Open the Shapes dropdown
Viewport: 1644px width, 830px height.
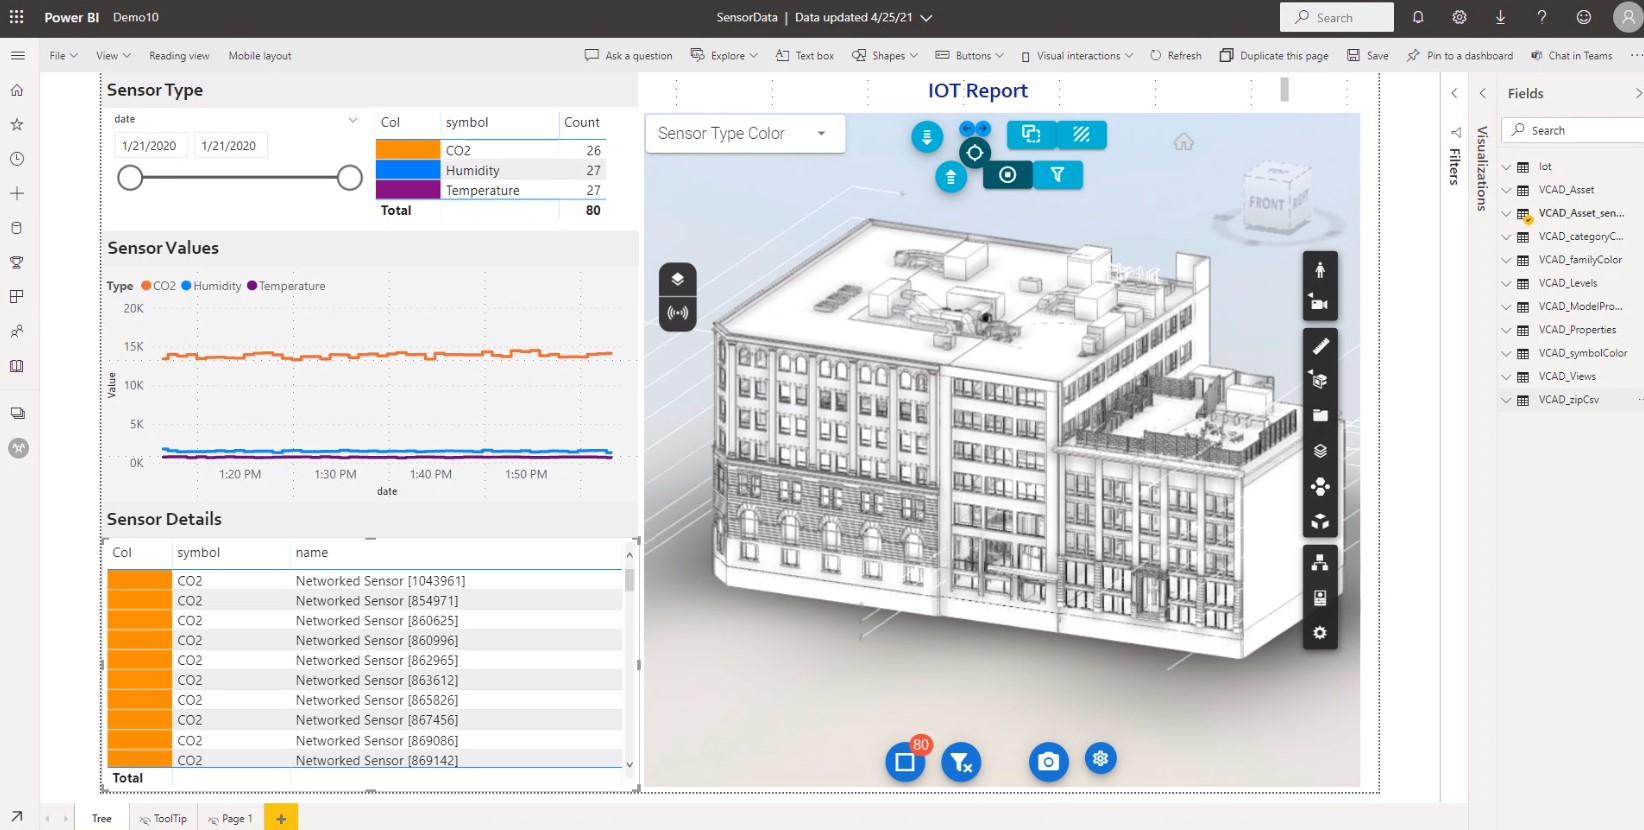pos(885,56)
